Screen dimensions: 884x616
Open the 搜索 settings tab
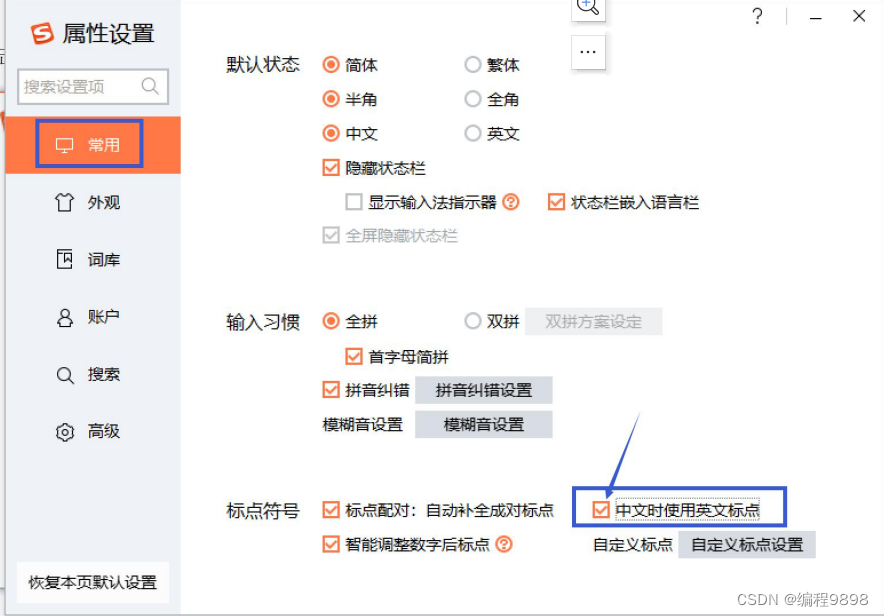click(x=93, y=375)
